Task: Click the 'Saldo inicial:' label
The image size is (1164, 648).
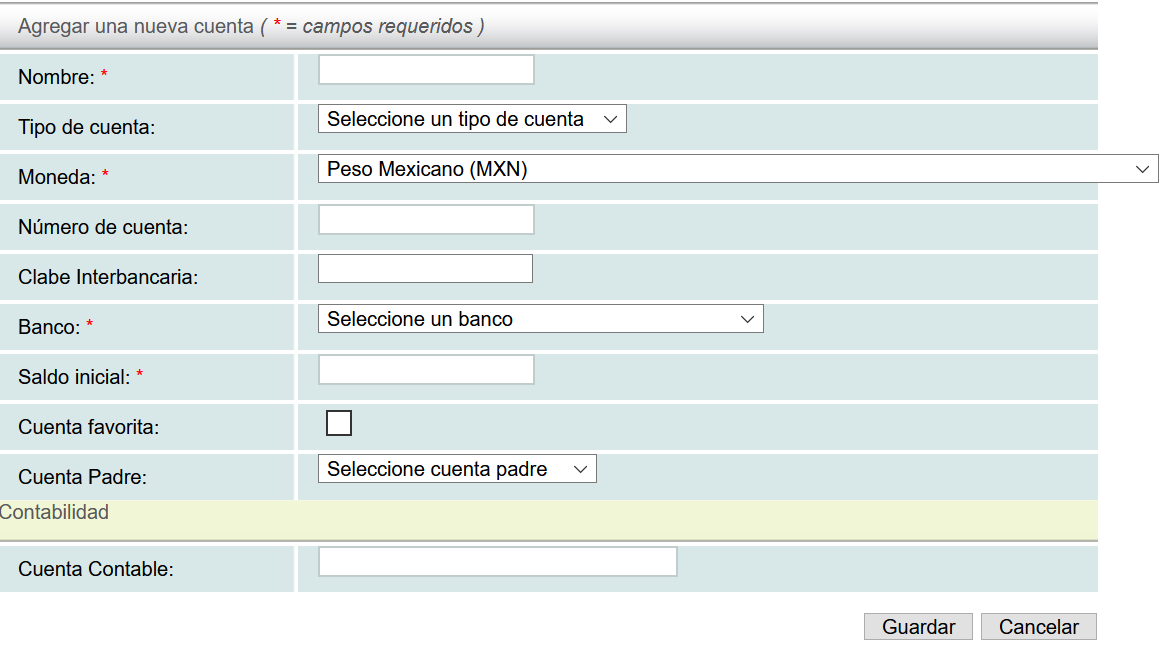Action: pyautogui.click(x=74, y=377)
